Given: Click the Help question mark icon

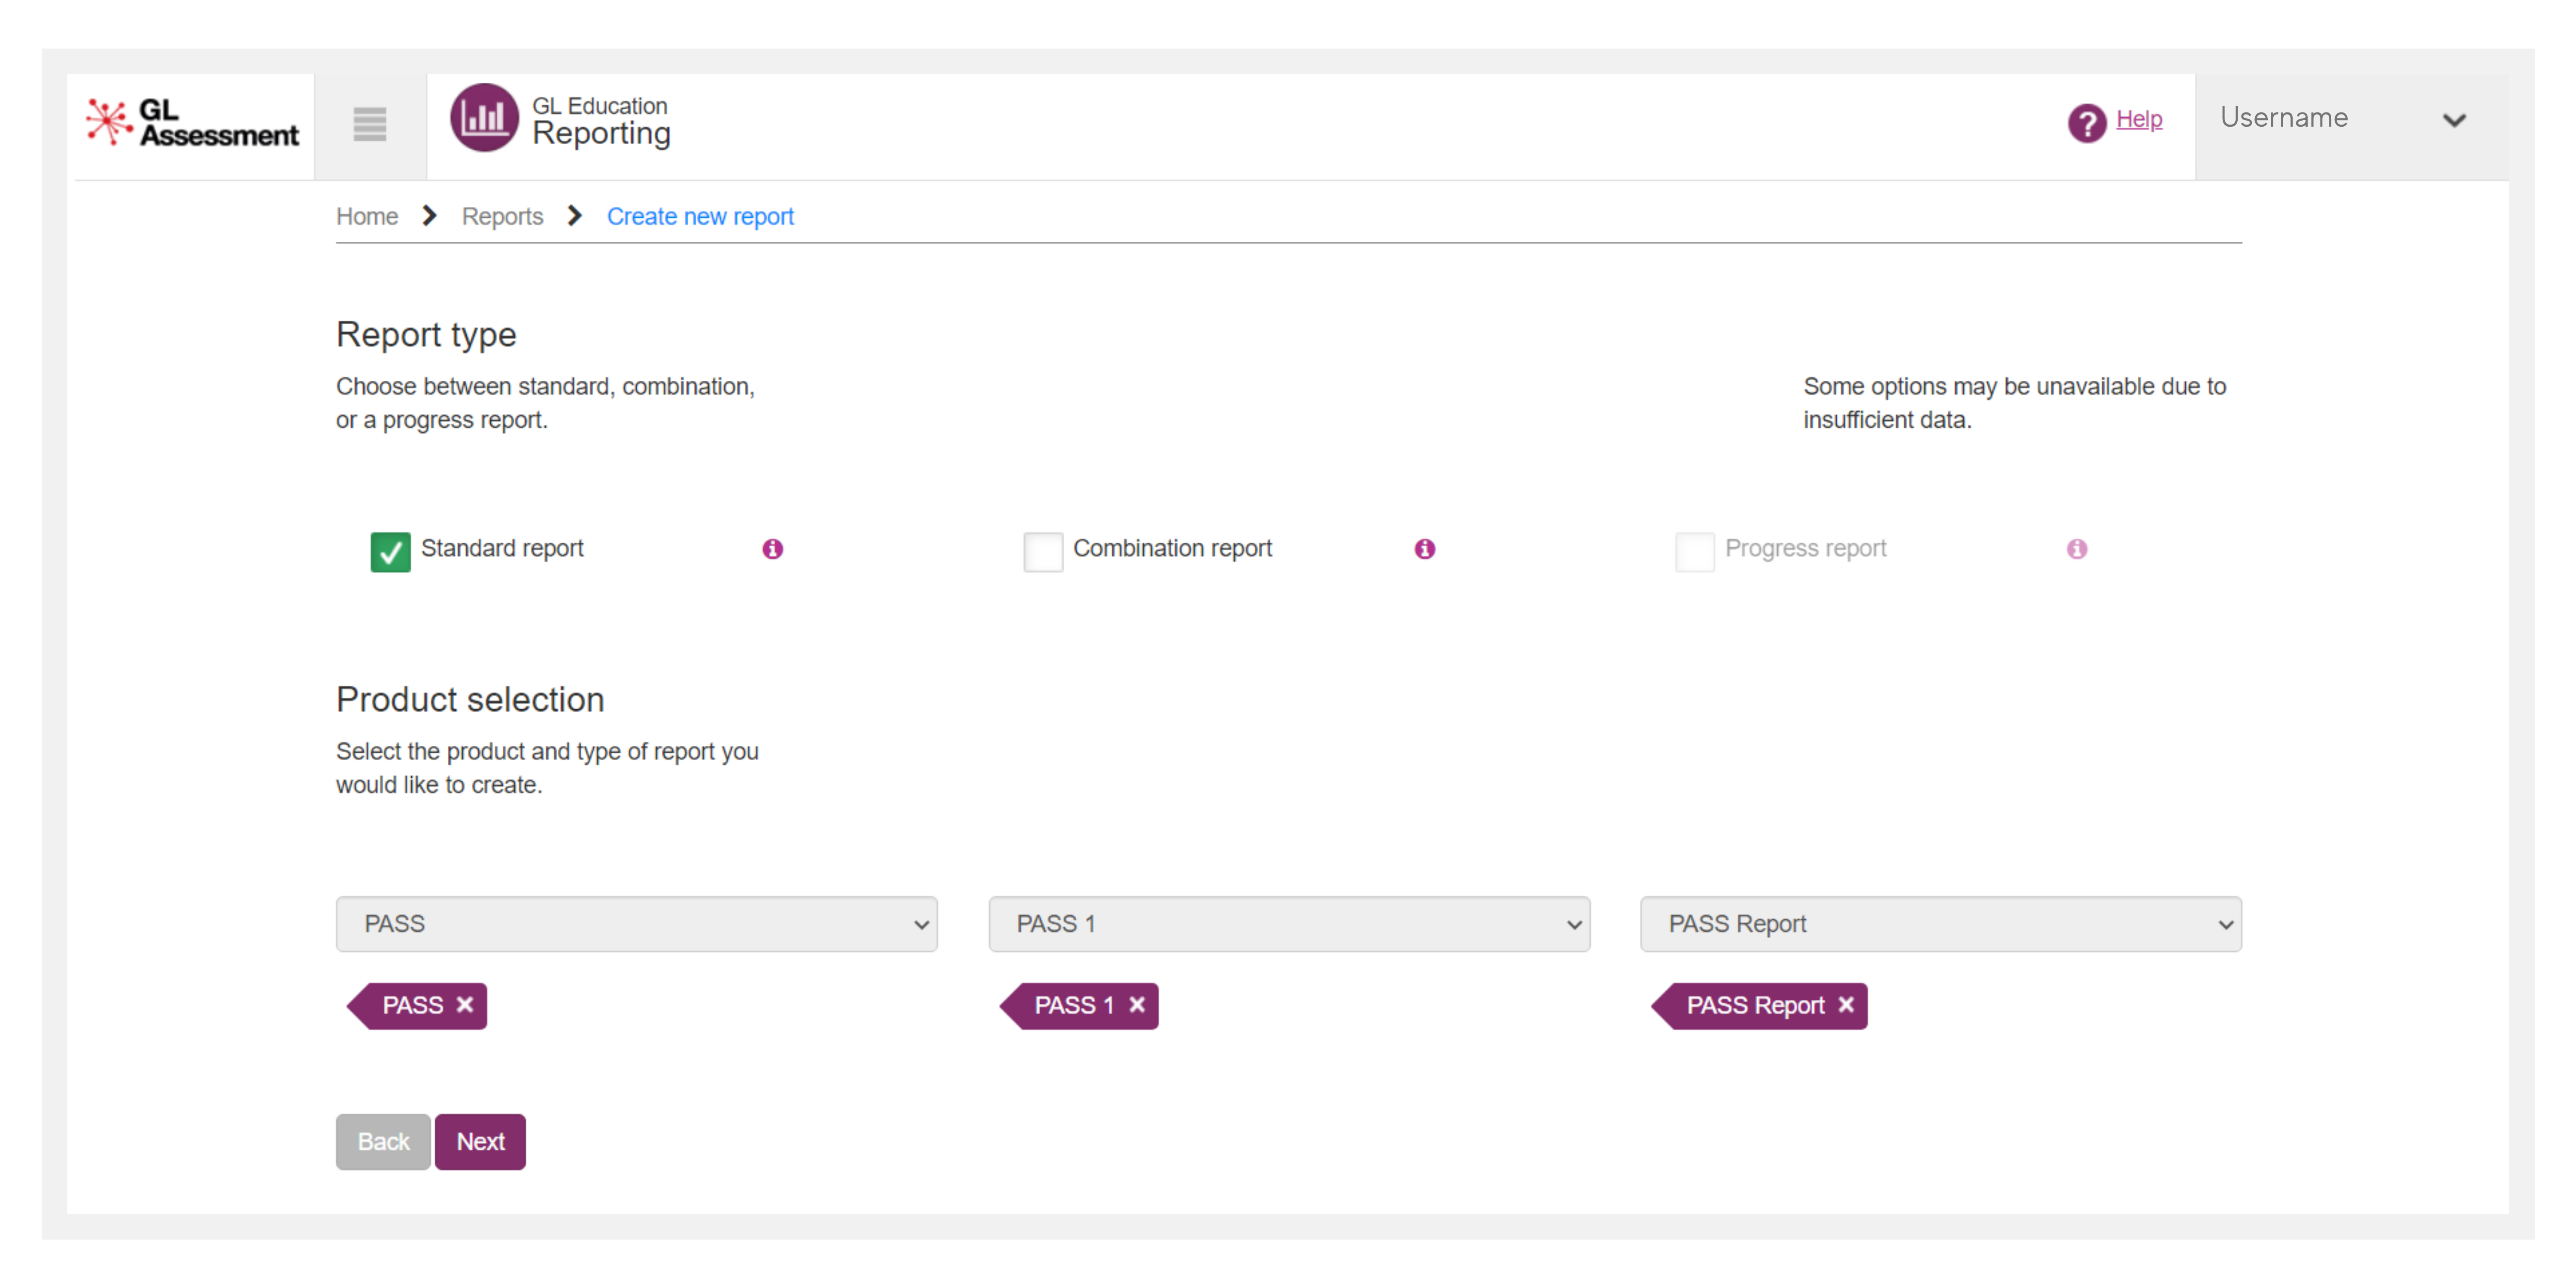Looking at the screenshot, I should coord(2086,123).
